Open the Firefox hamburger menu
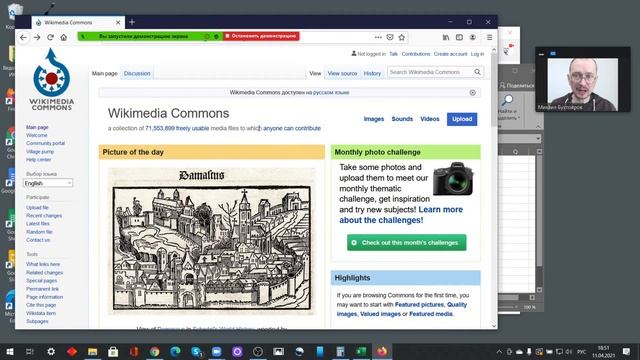Viewport: 640px width, 360px height. pos(489,37)
